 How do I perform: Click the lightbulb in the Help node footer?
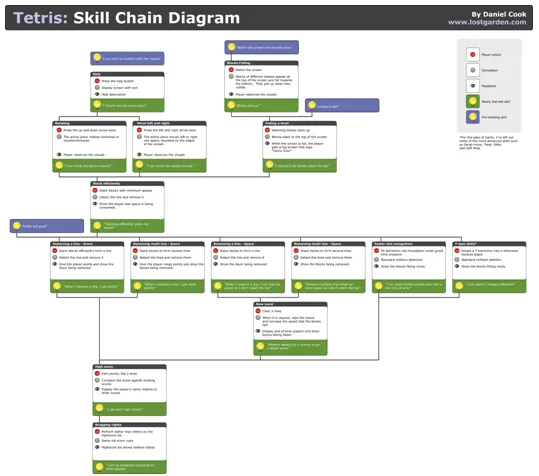click(x=97, y=104)
